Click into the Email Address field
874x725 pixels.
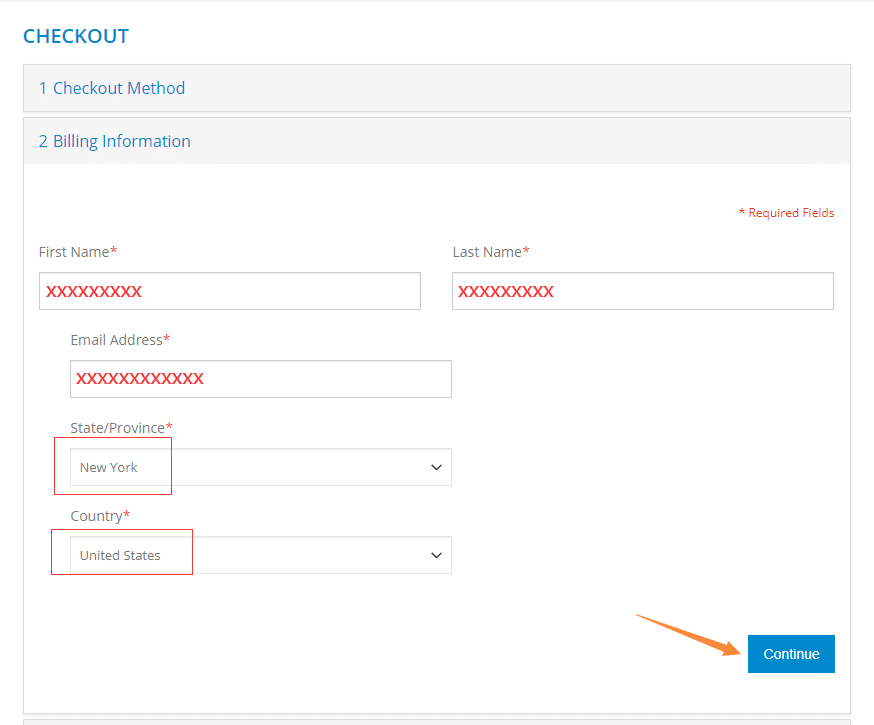(261, 379)
